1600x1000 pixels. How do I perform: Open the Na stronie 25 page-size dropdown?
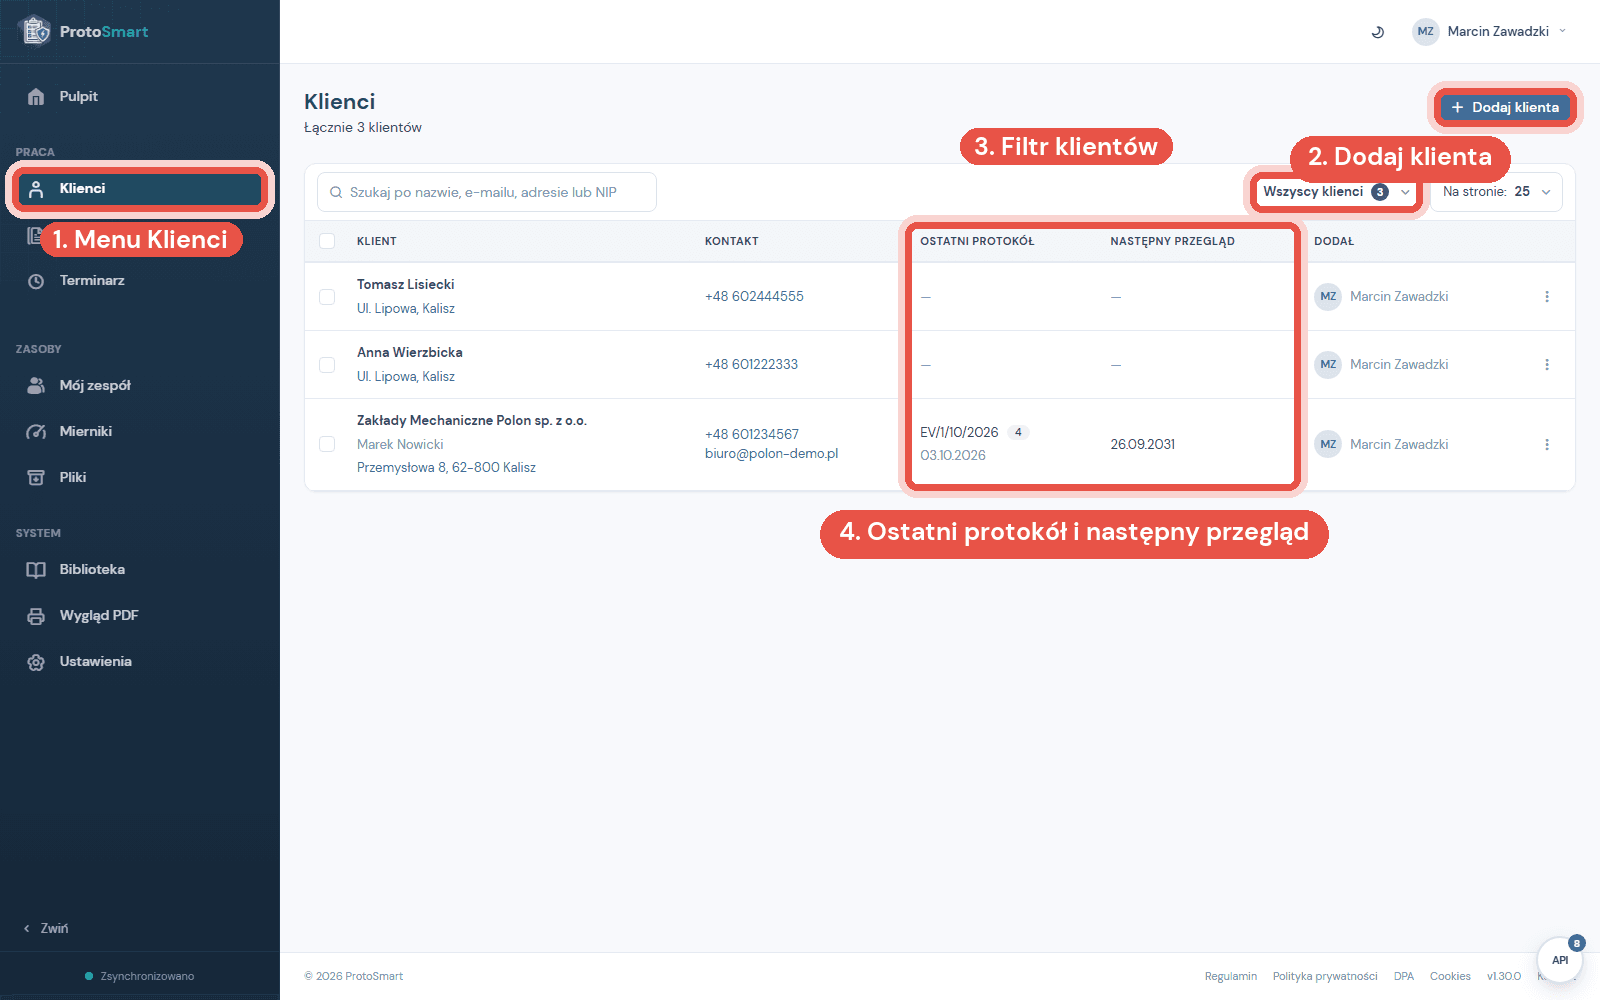click(x=1496, y=192)
